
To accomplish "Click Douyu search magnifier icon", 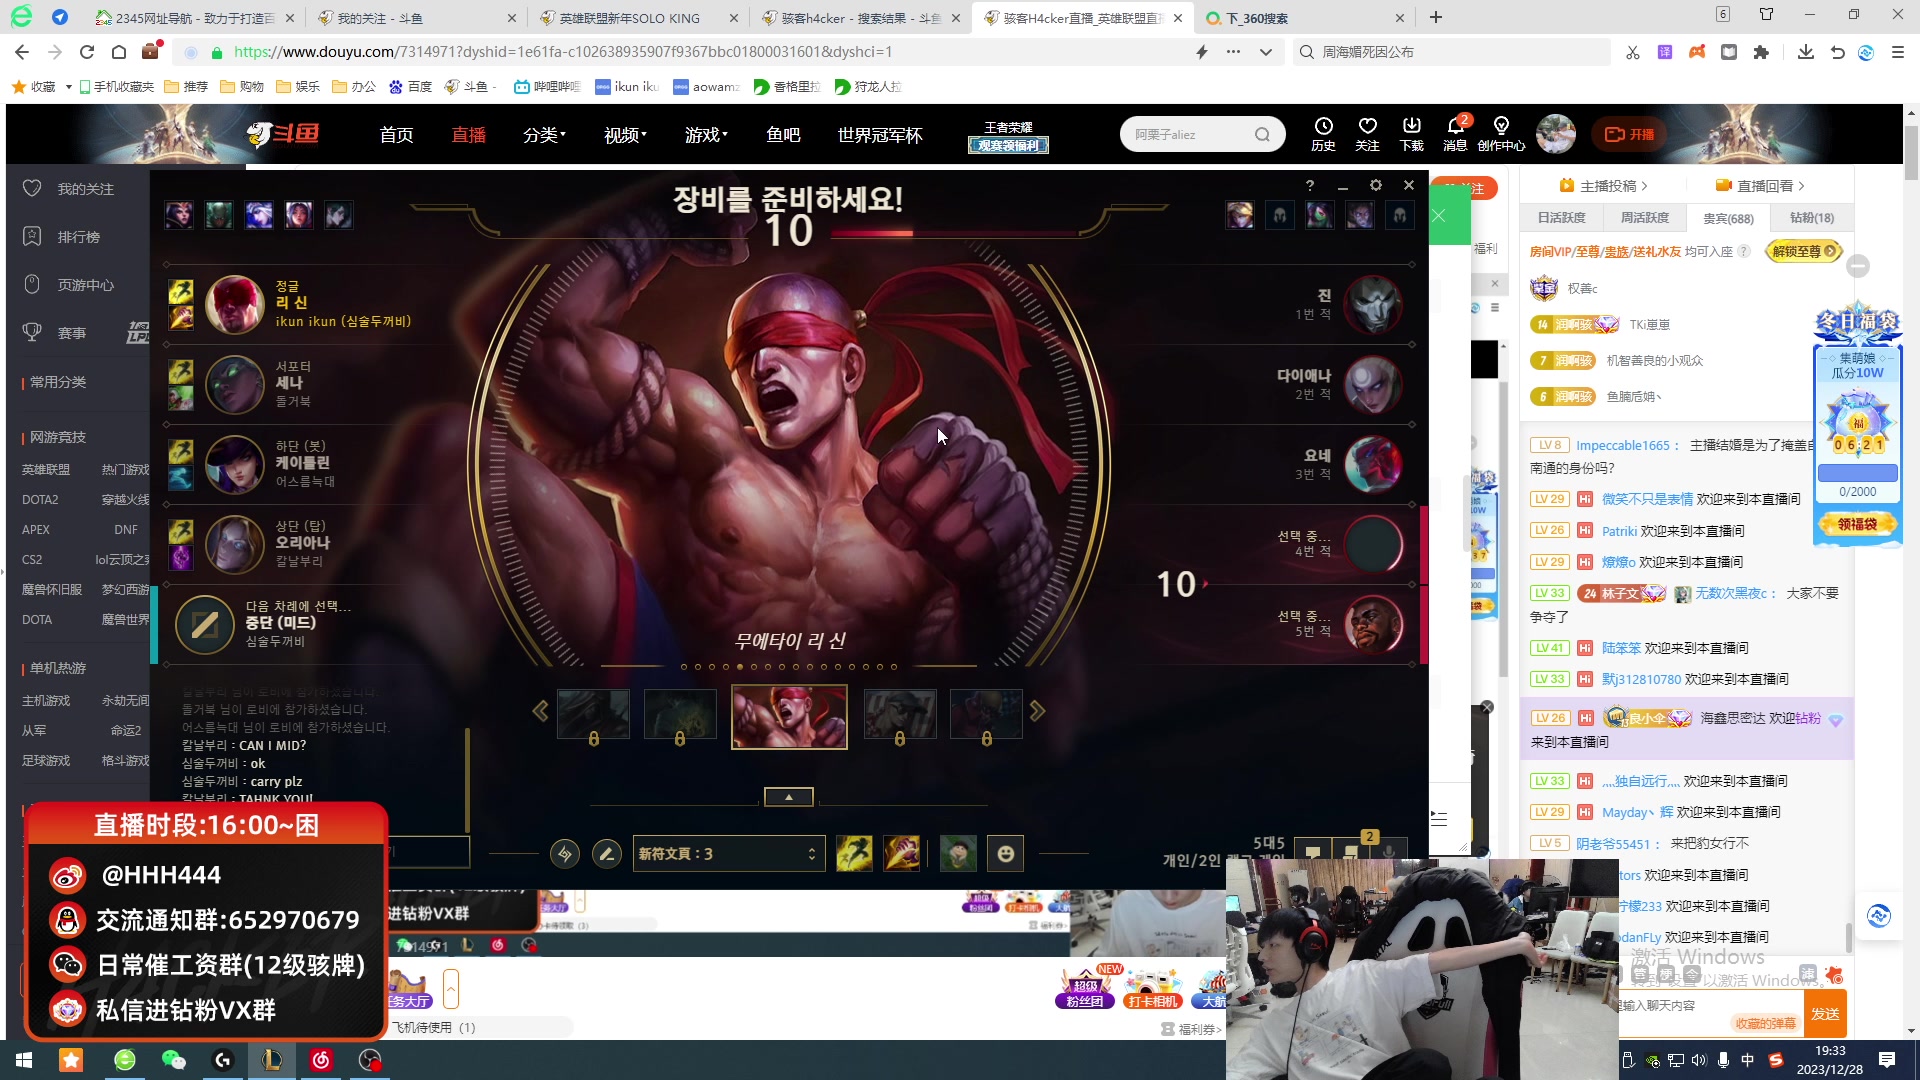I will 1262,135.
